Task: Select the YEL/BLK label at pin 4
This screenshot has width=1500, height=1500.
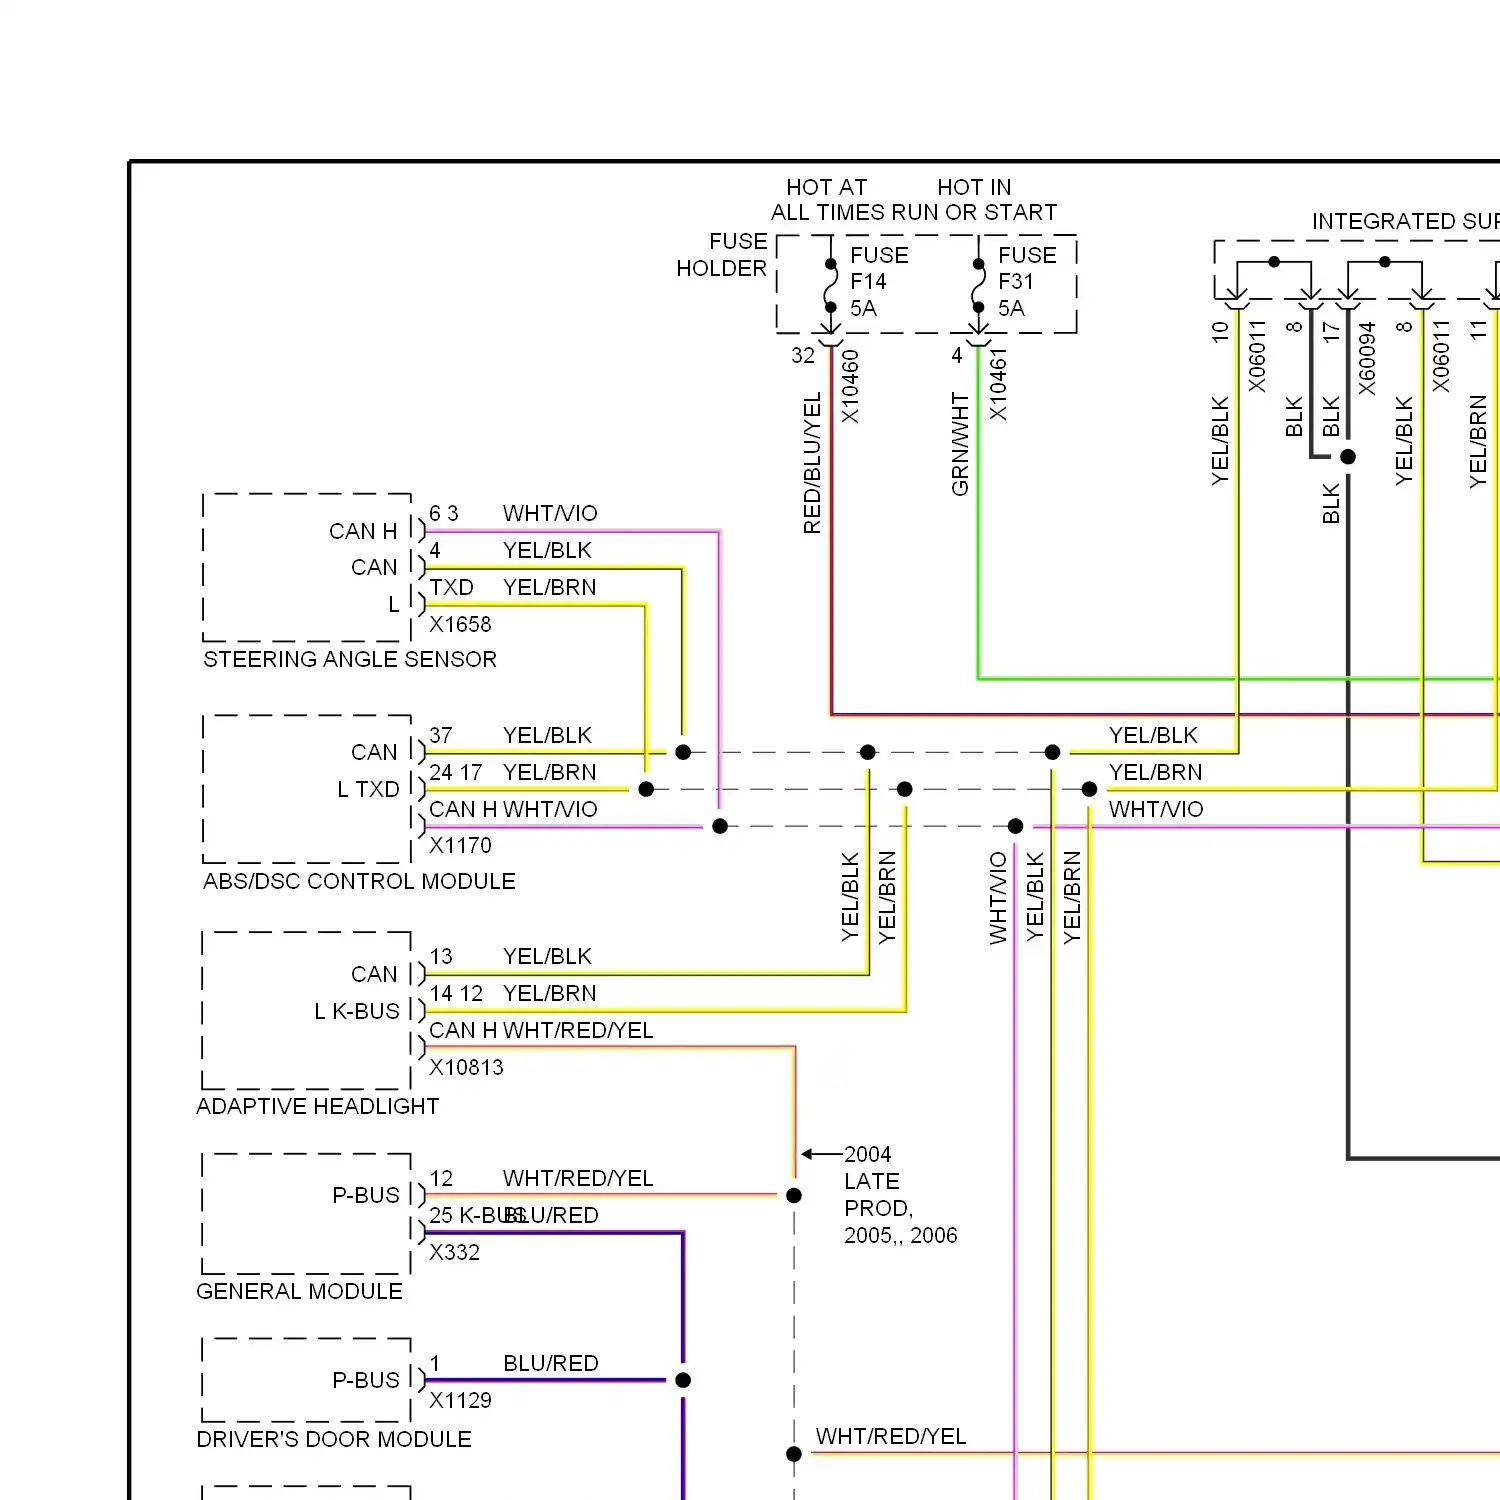Action: (x=547, y=550)
